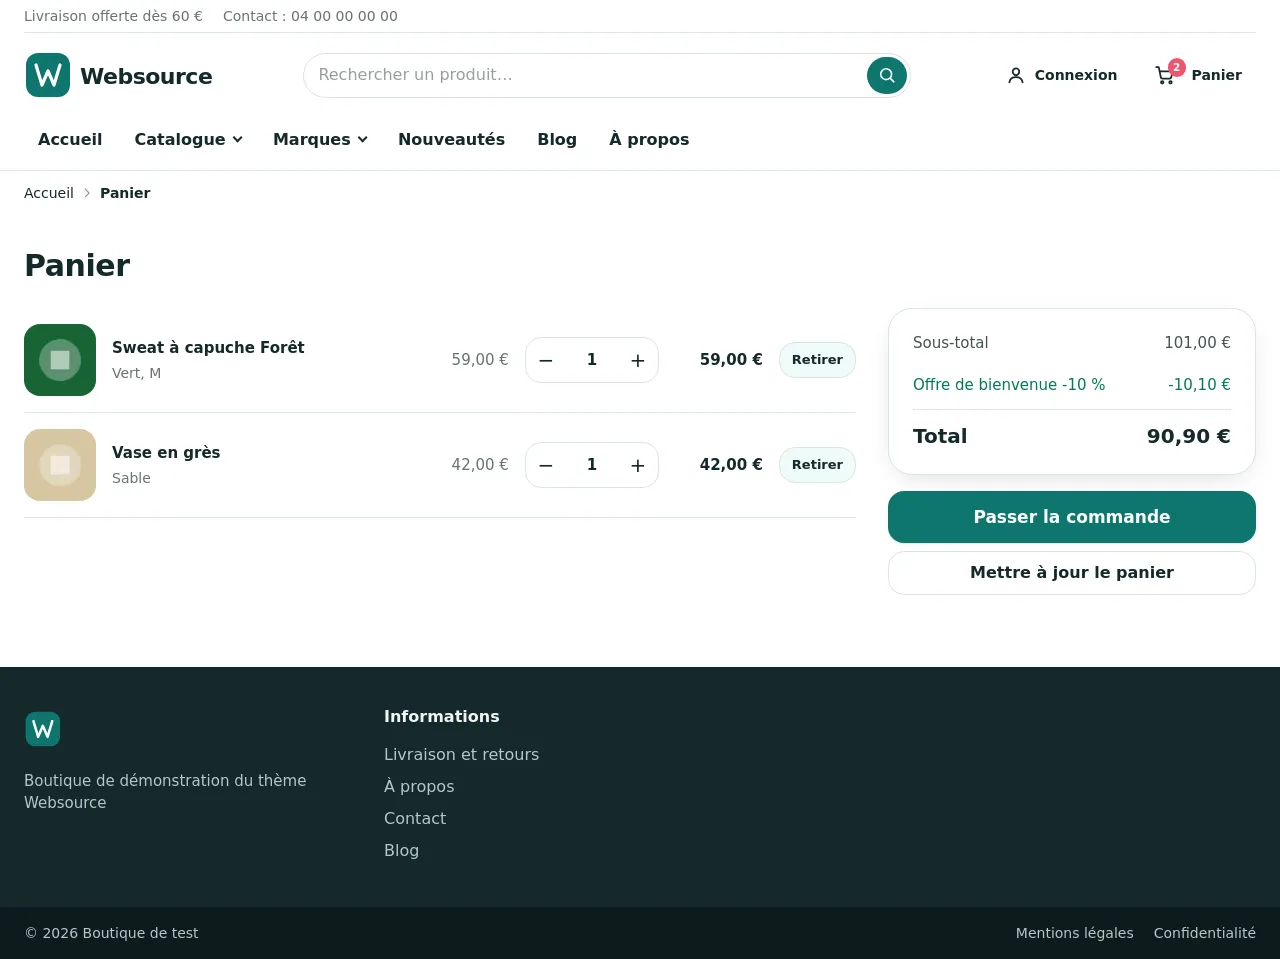Remove Sweat à capuche Forêt from cart
The height and width of the screenshot is (959, 1280).
[x=817, y=360]
